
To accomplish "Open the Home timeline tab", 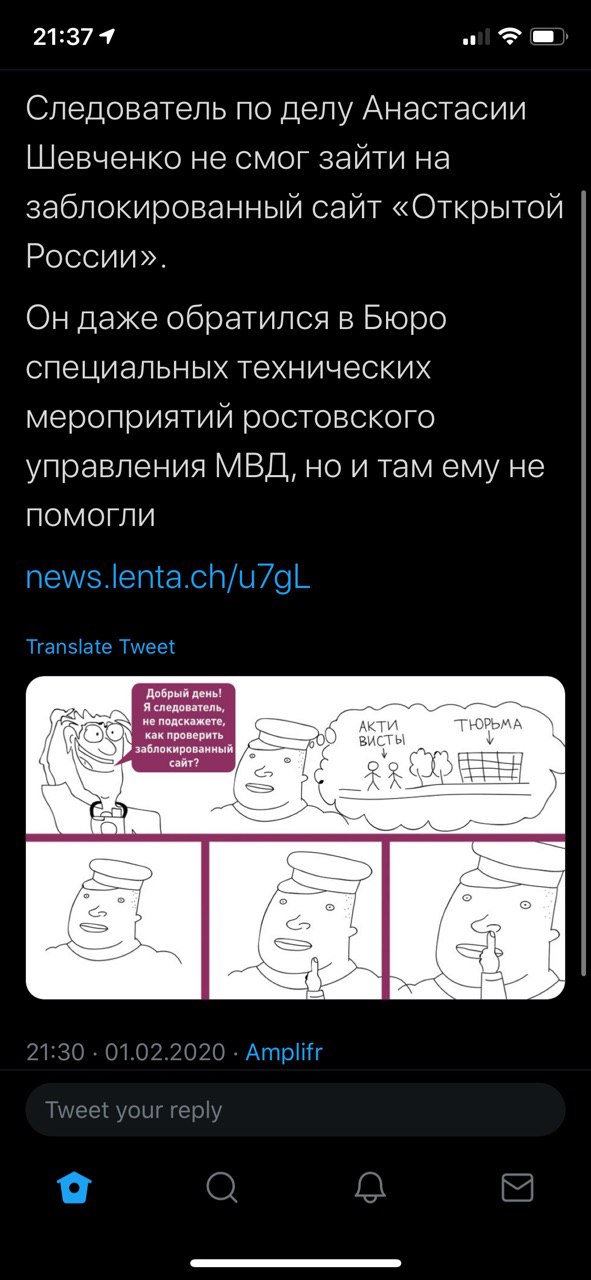I will [x=75, y=1187].
